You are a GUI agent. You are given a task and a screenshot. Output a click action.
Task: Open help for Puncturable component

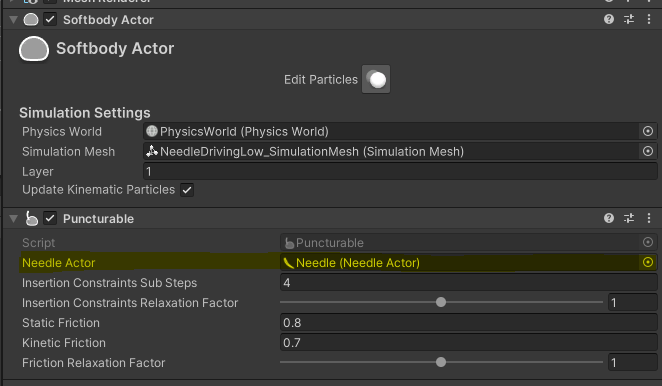[608, 218]
